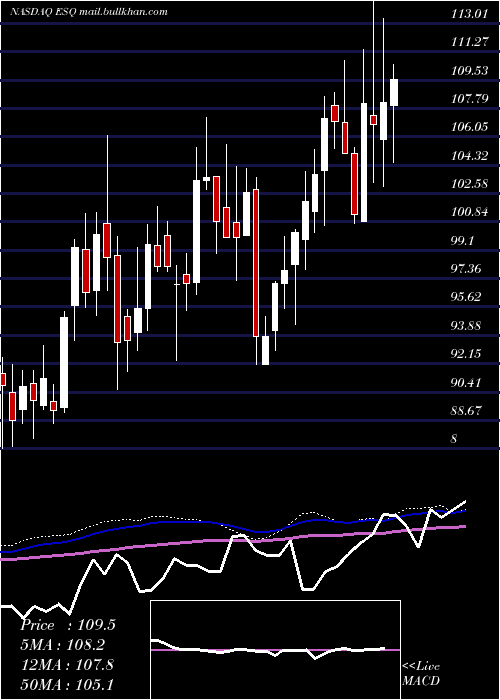
Task: Click the tall red candlestick dropping to 93.88
Action: point(256,262)
